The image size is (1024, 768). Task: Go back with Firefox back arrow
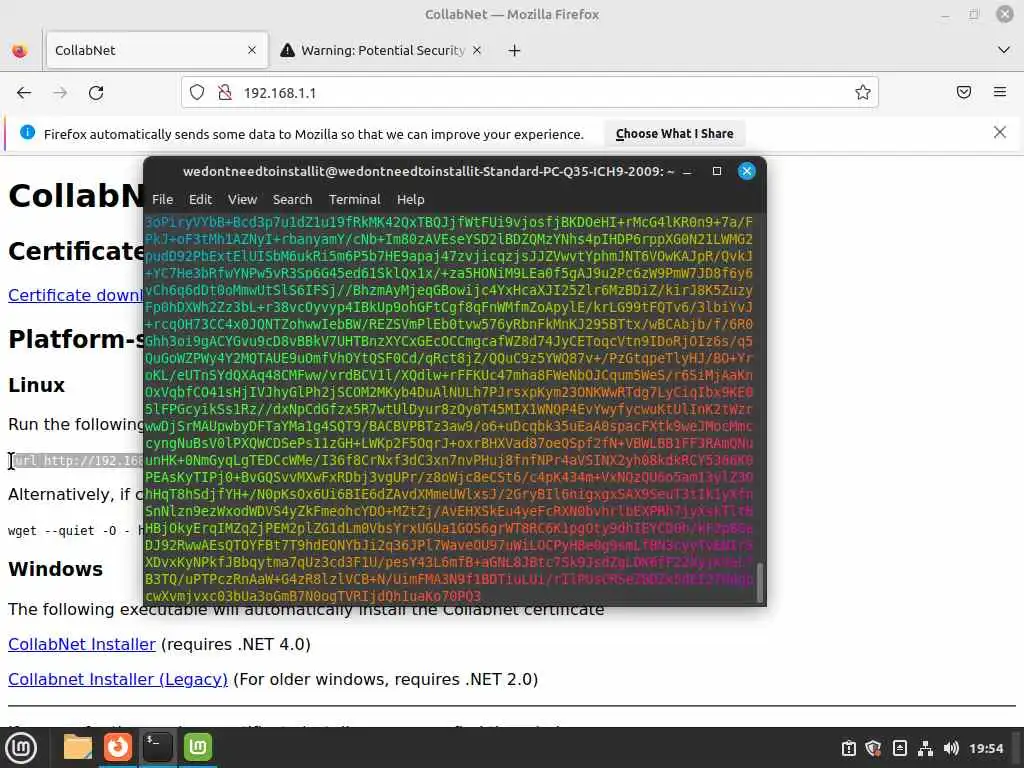(x=24, y=93)
